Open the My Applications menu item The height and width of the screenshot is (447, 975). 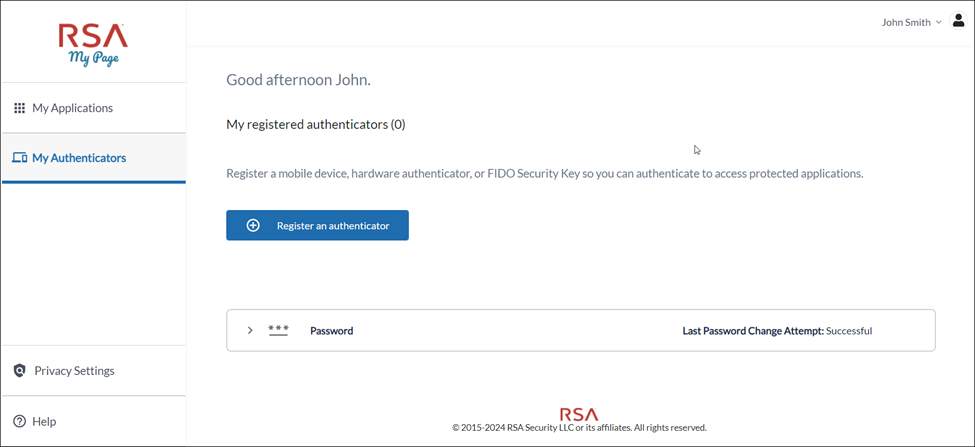tap(72, 108)
